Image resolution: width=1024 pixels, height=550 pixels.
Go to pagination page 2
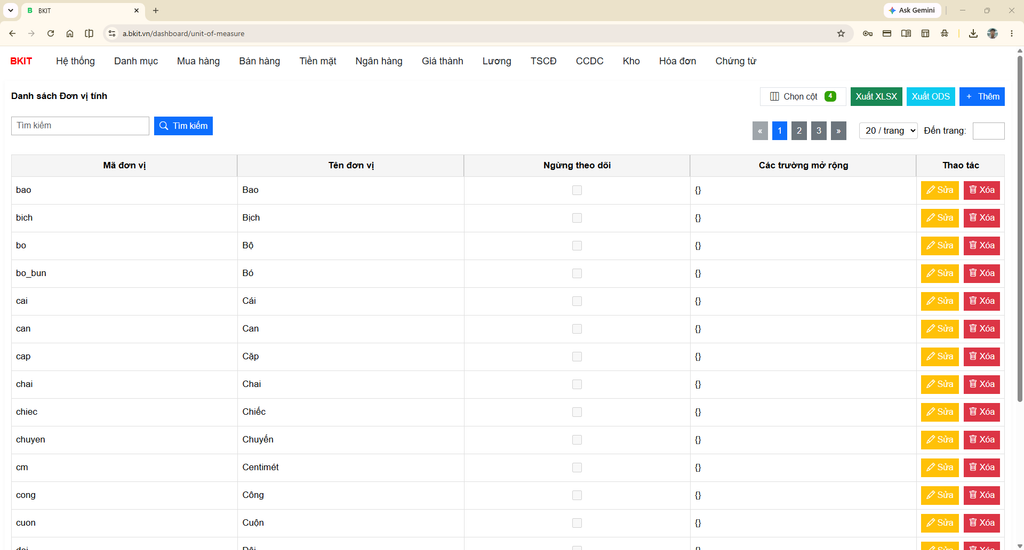[799, 131]
